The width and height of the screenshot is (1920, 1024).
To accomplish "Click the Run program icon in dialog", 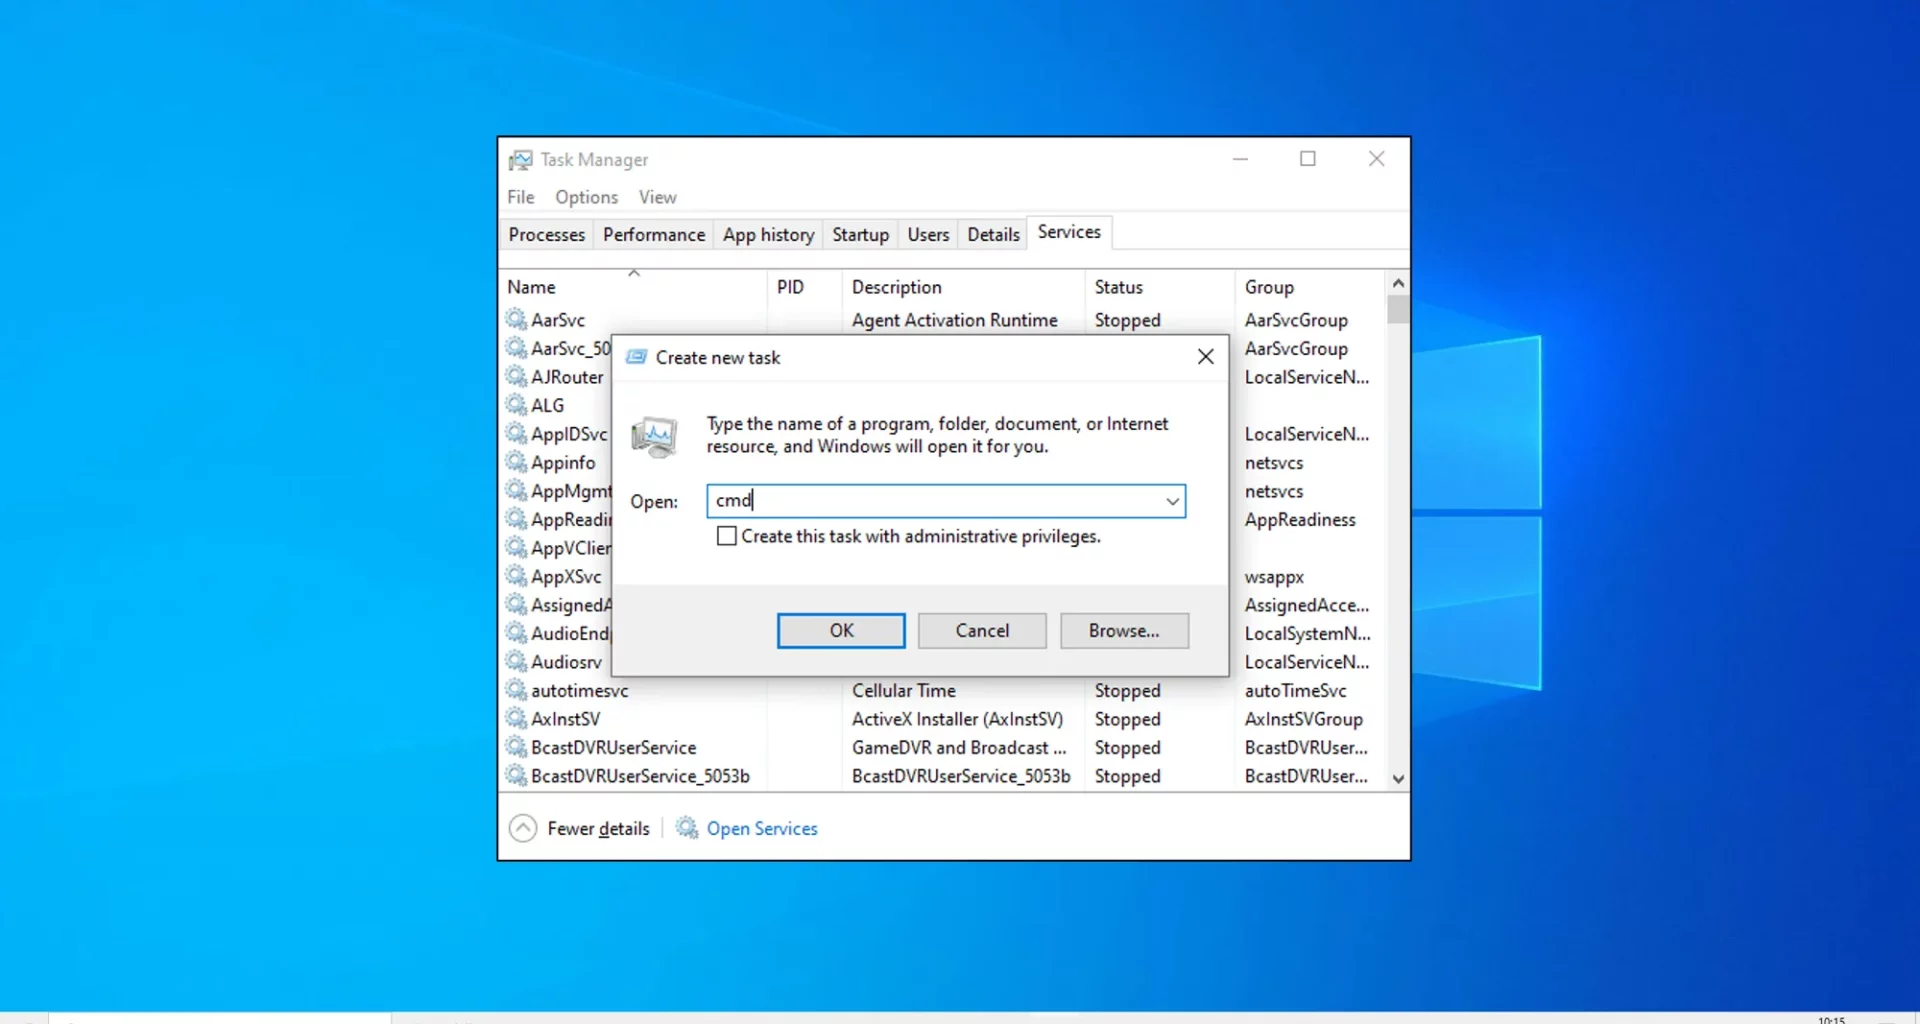I will point(655,437).
